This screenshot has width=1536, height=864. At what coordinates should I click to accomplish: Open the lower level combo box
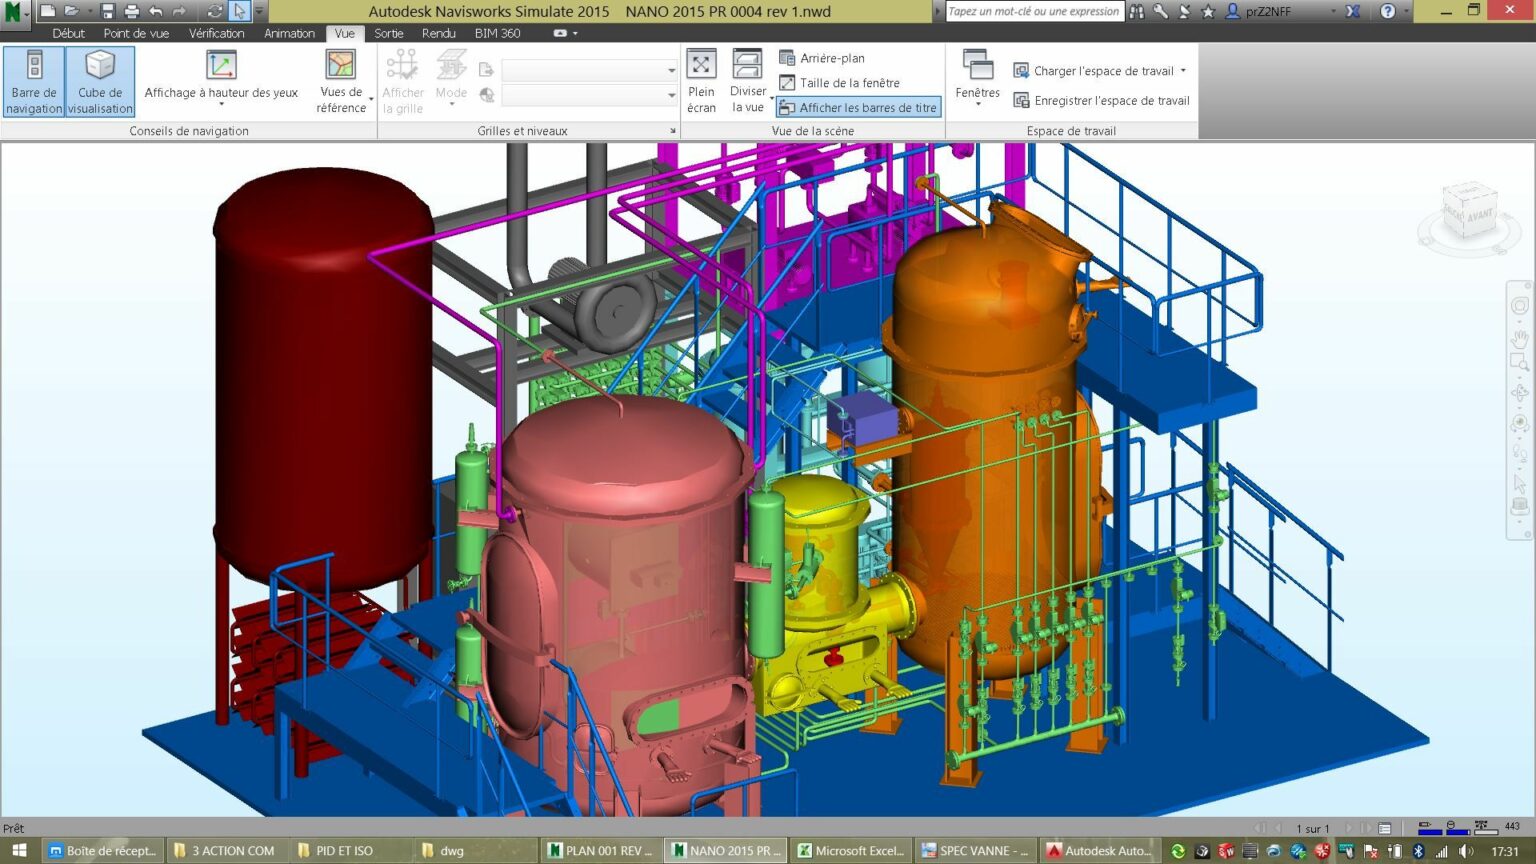[x=589, y=95]
